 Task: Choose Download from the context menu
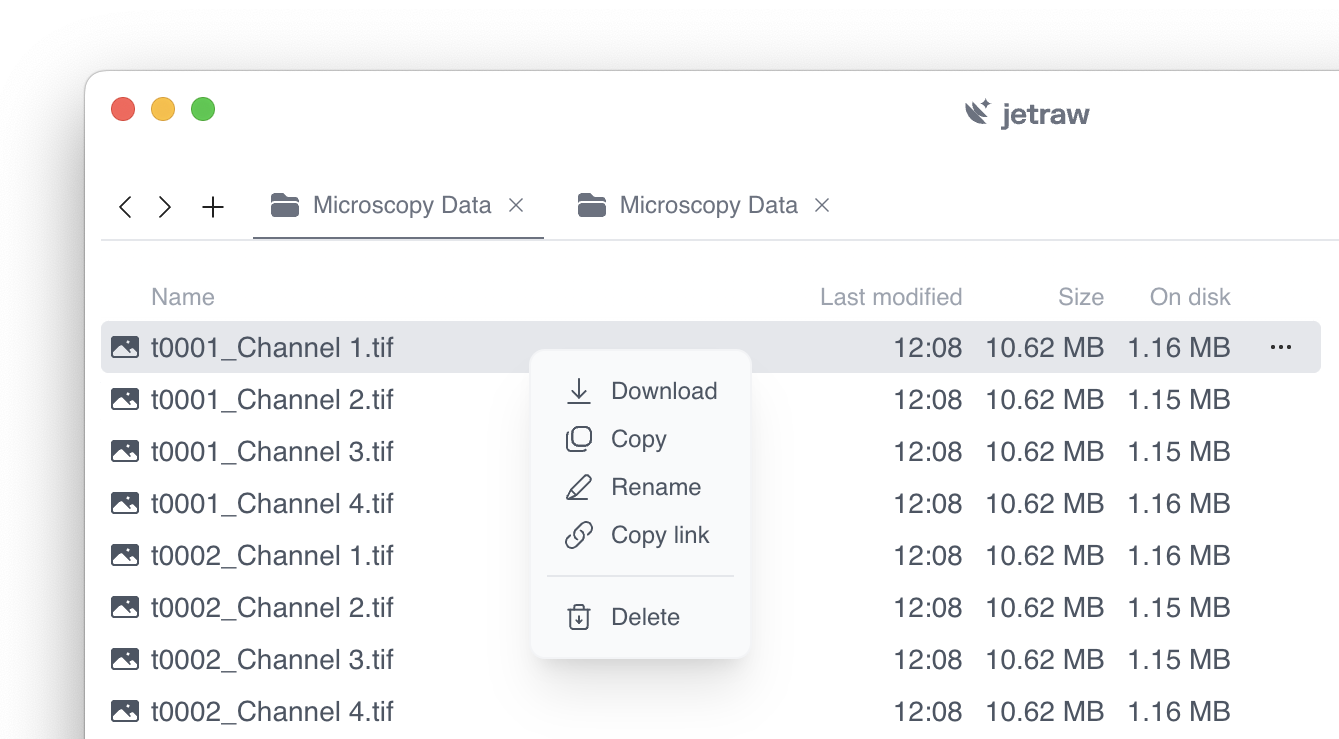click(x=663, y=391)
